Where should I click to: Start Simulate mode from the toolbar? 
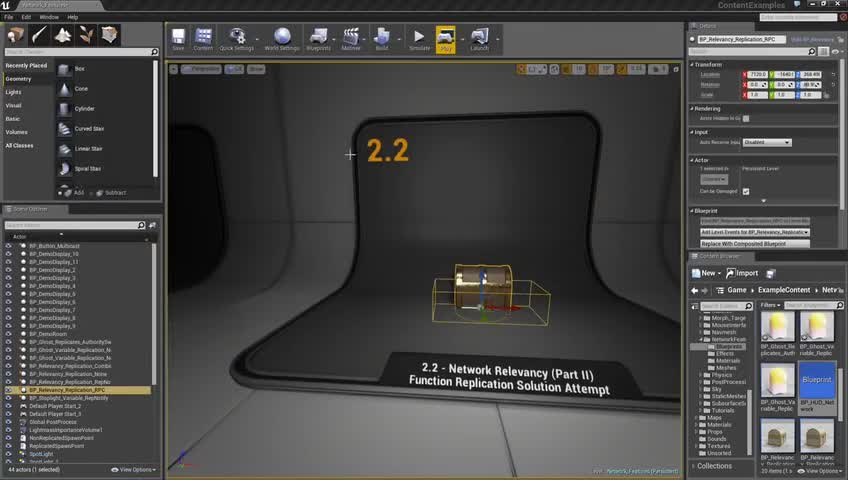419,39
